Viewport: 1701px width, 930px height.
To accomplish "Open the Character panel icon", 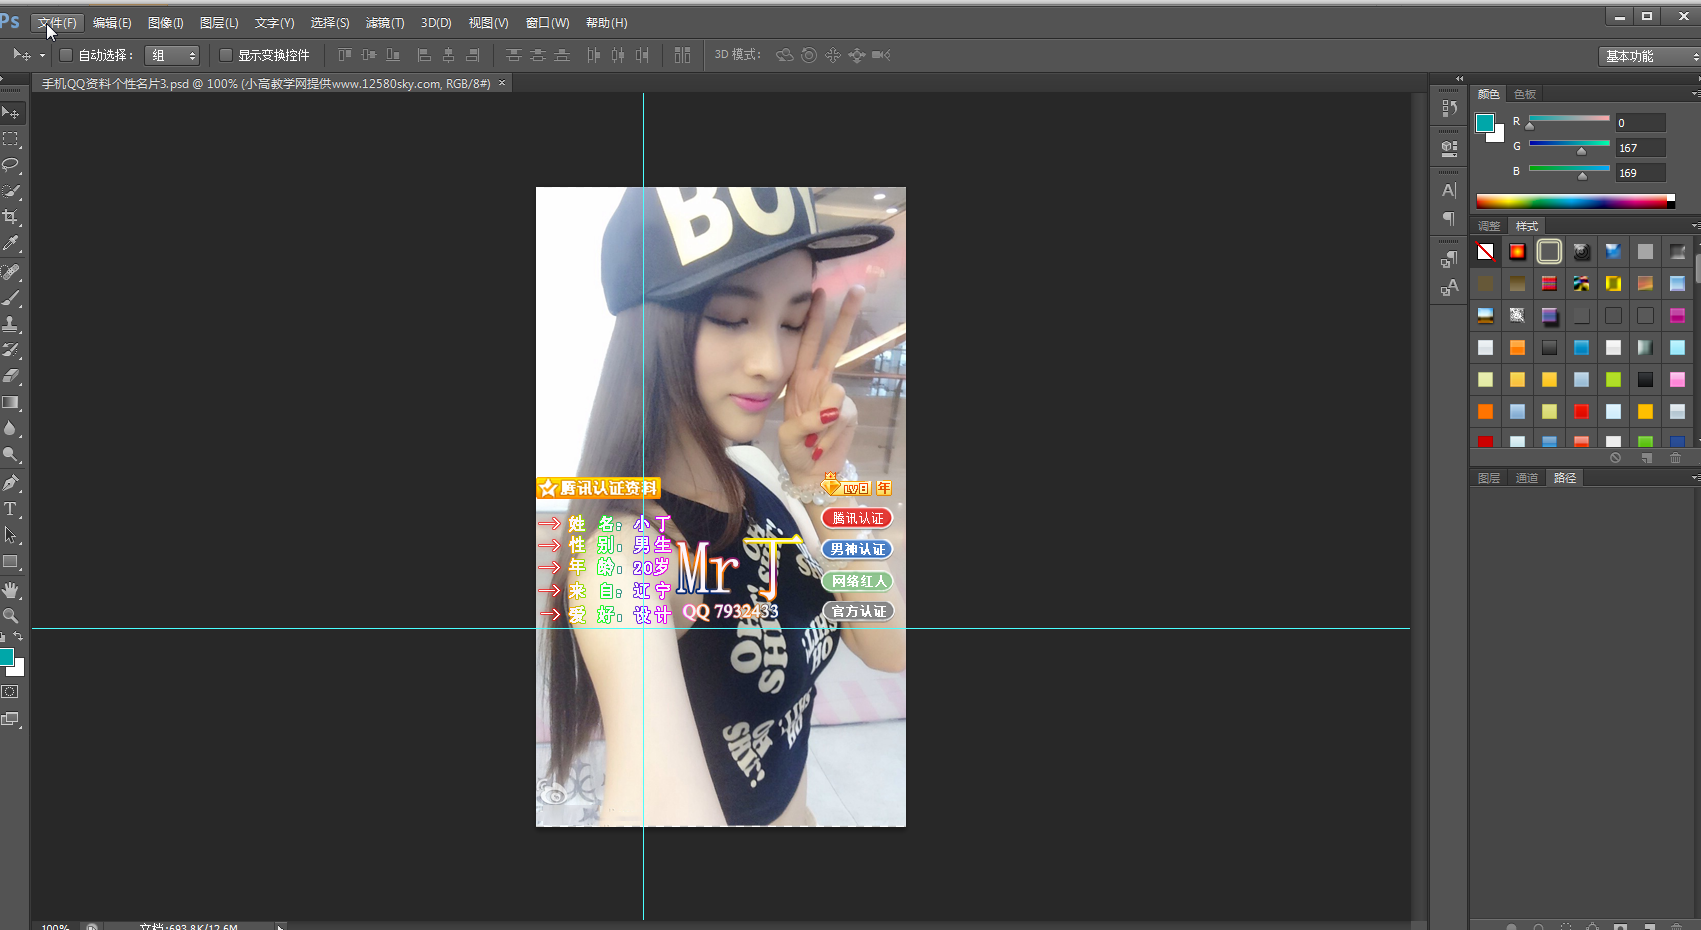I will tap(1449, 190).
